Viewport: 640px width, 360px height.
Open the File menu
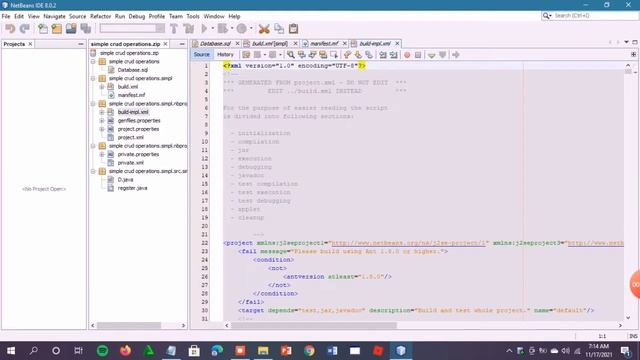pyautogui.click(x=6, y=16)
